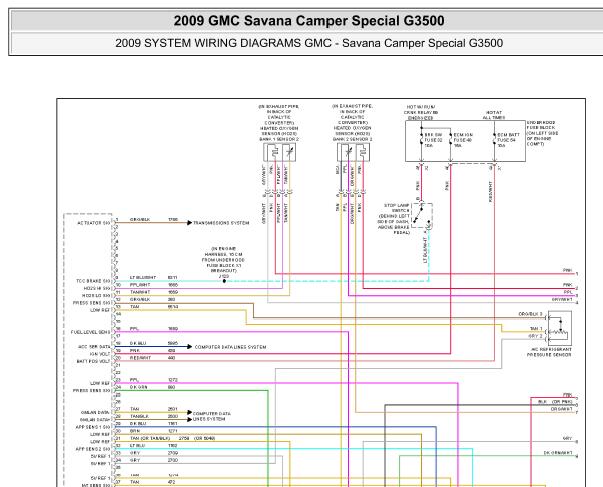Click the "TAN 1" label at the pressure sensor
603x487 pixels.
point(536,329)
